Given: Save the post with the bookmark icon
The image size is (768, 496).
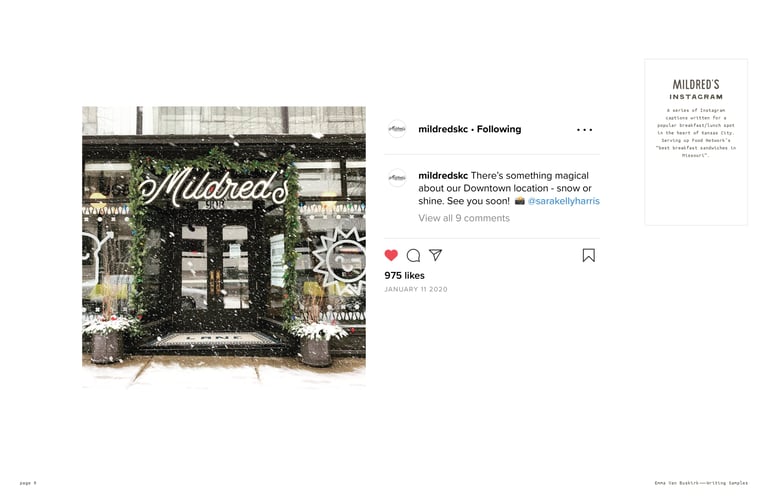Looking at the screenshot, I should pos(589,255).
